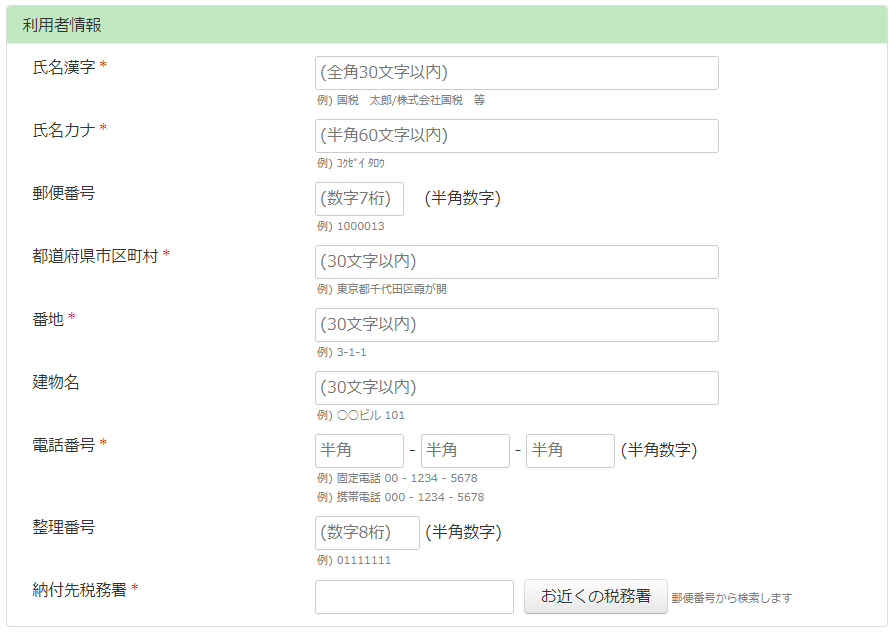Focus the 都道府県市区町村 address field
Screen dimensions: 896x636
[x=516, y=262]
